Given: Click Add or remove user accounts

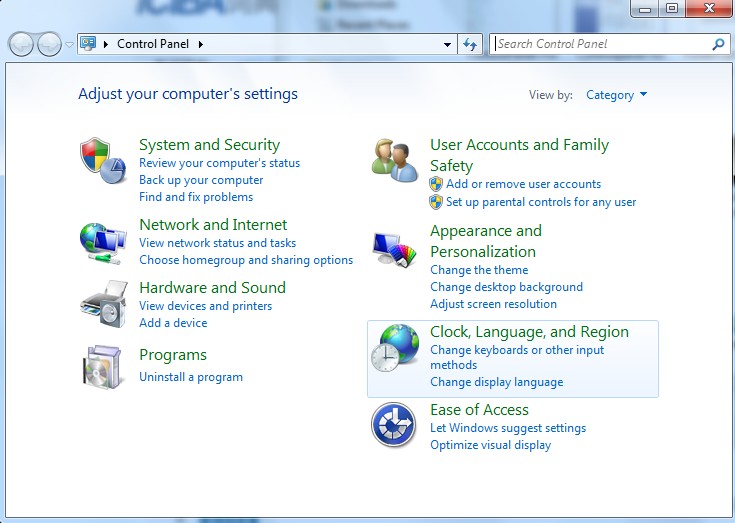Looking at the screenshot, I should click(523, 184).
